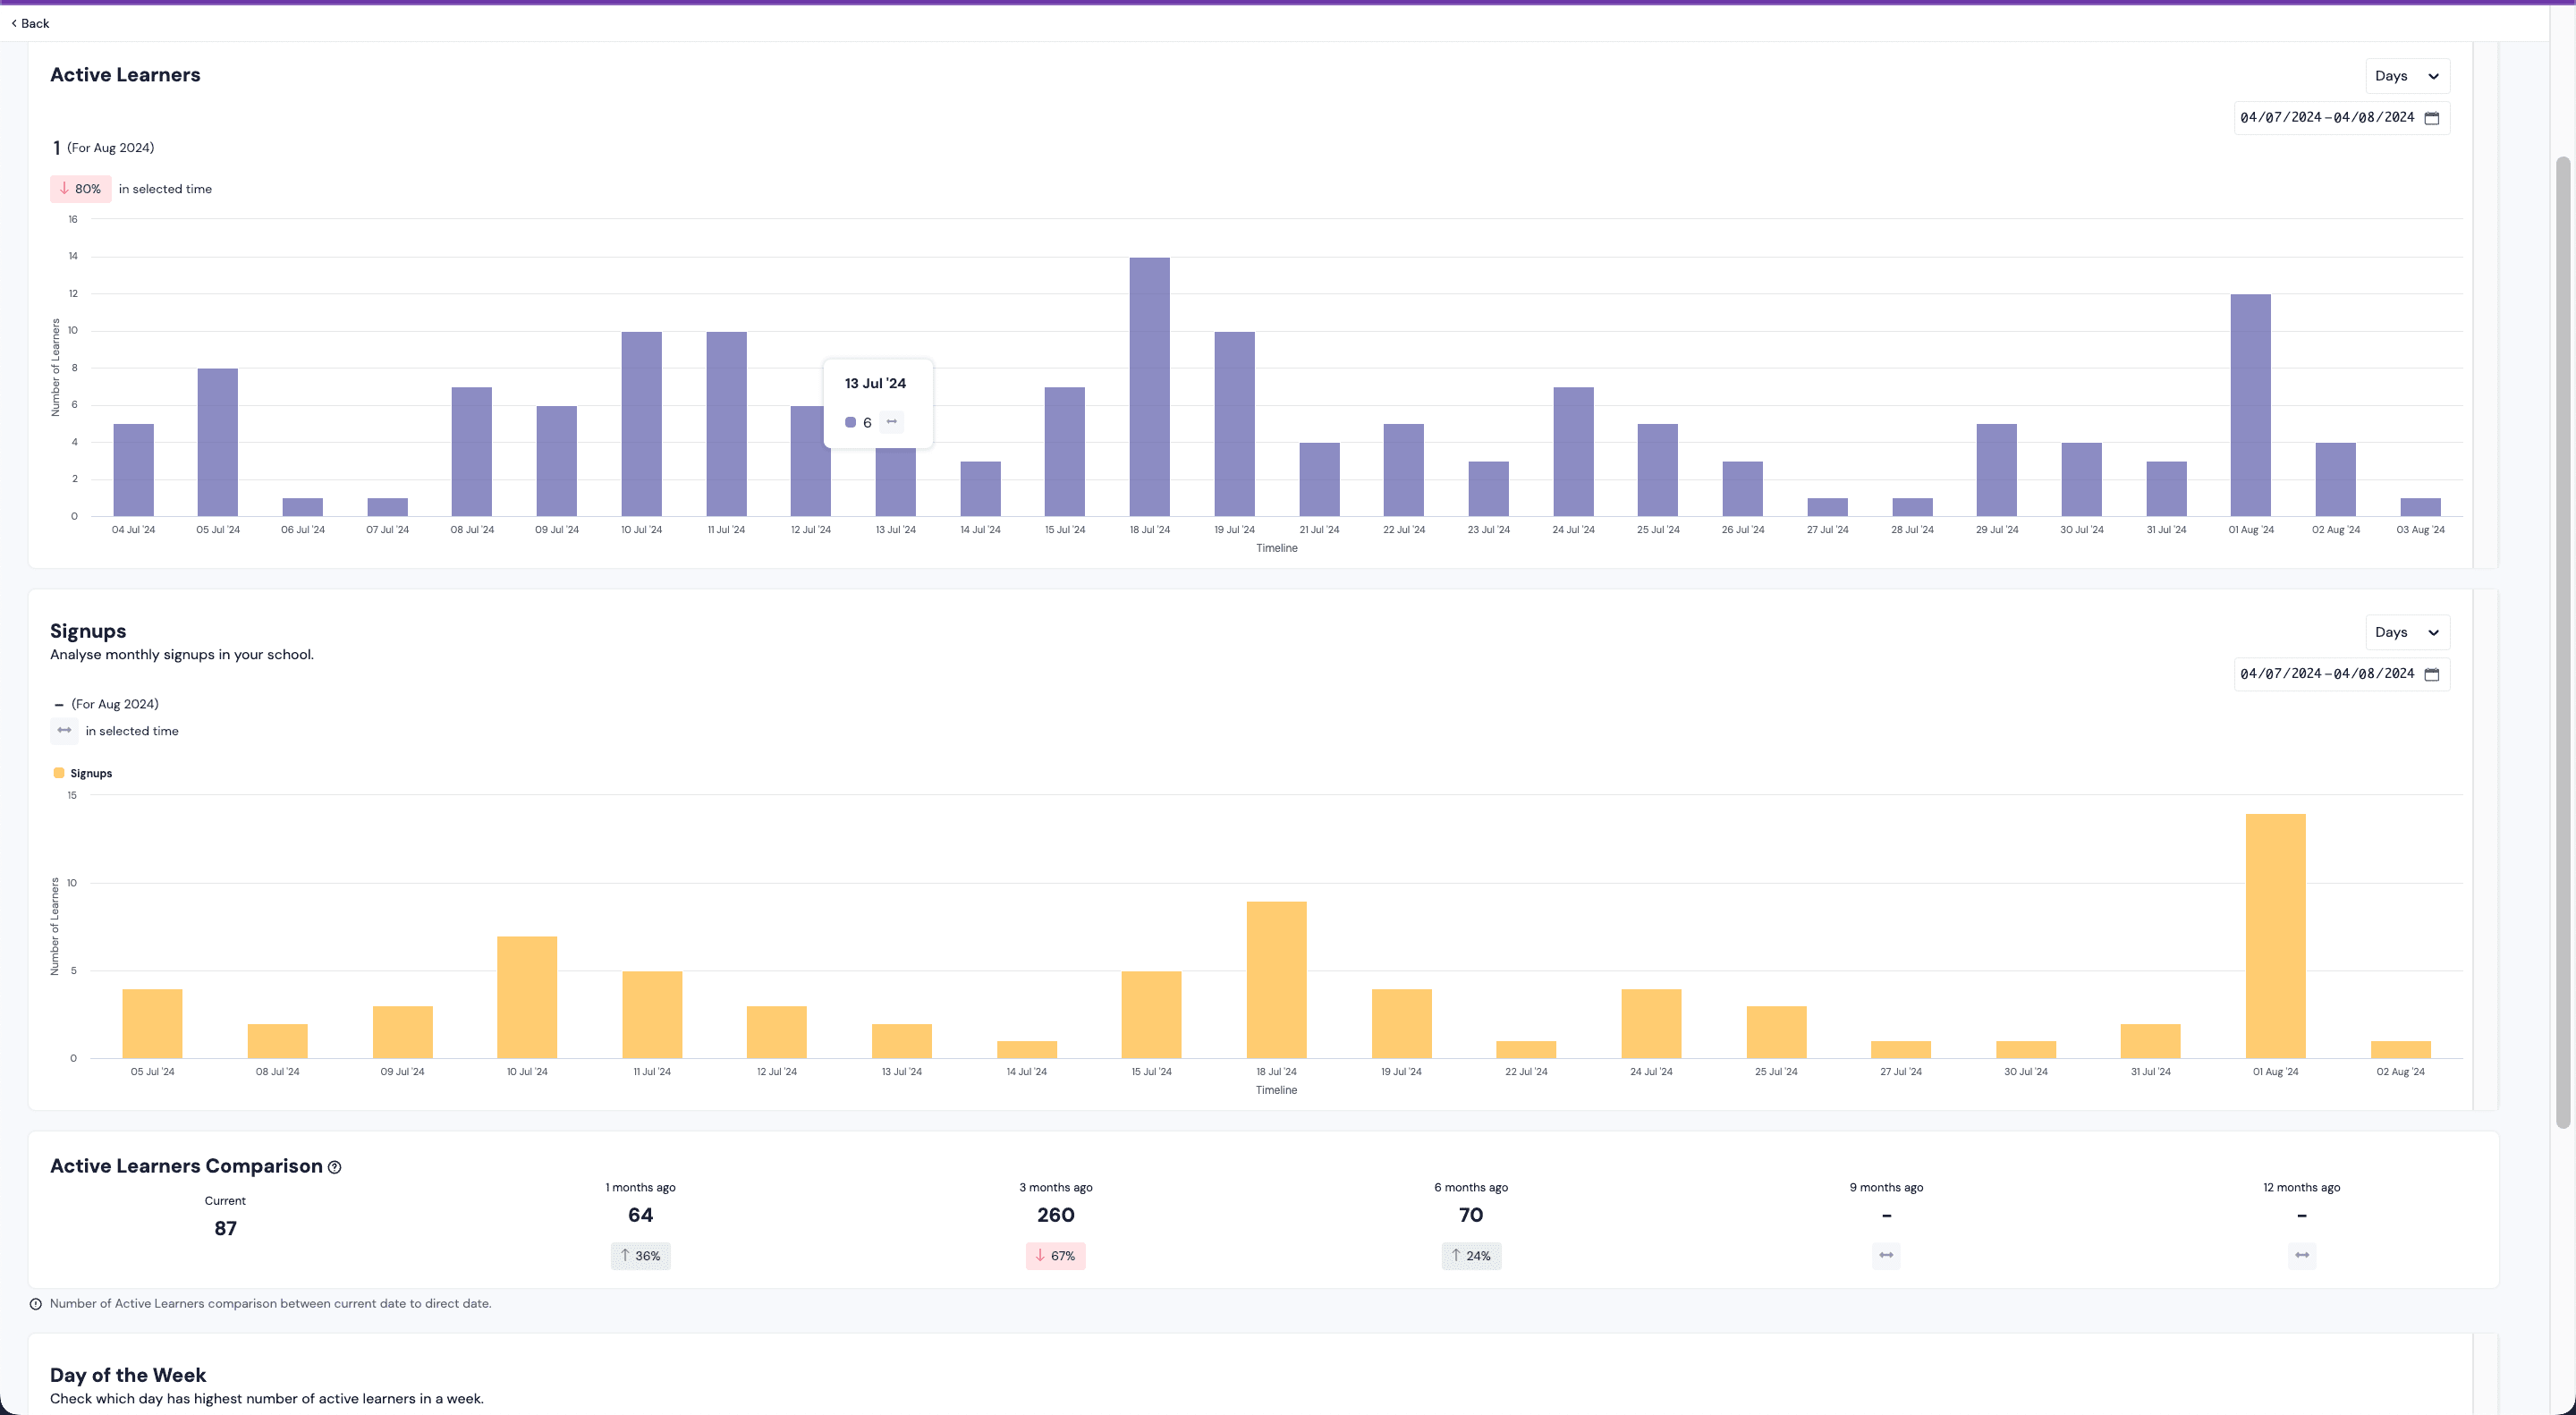Click the arrow icon before 'in selected time'
Viewport: 2576px width, 1415px height.
pos(64,731)
